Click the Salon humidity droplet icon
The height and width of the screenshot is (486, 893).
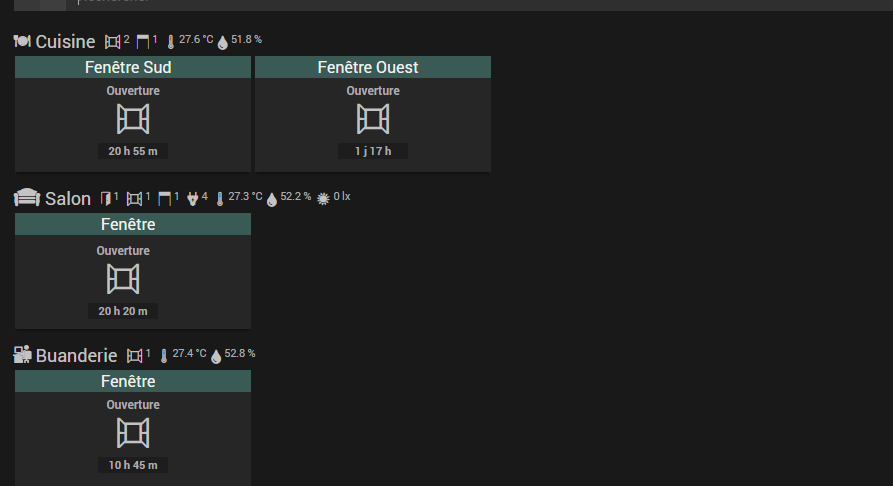(271, 199)
